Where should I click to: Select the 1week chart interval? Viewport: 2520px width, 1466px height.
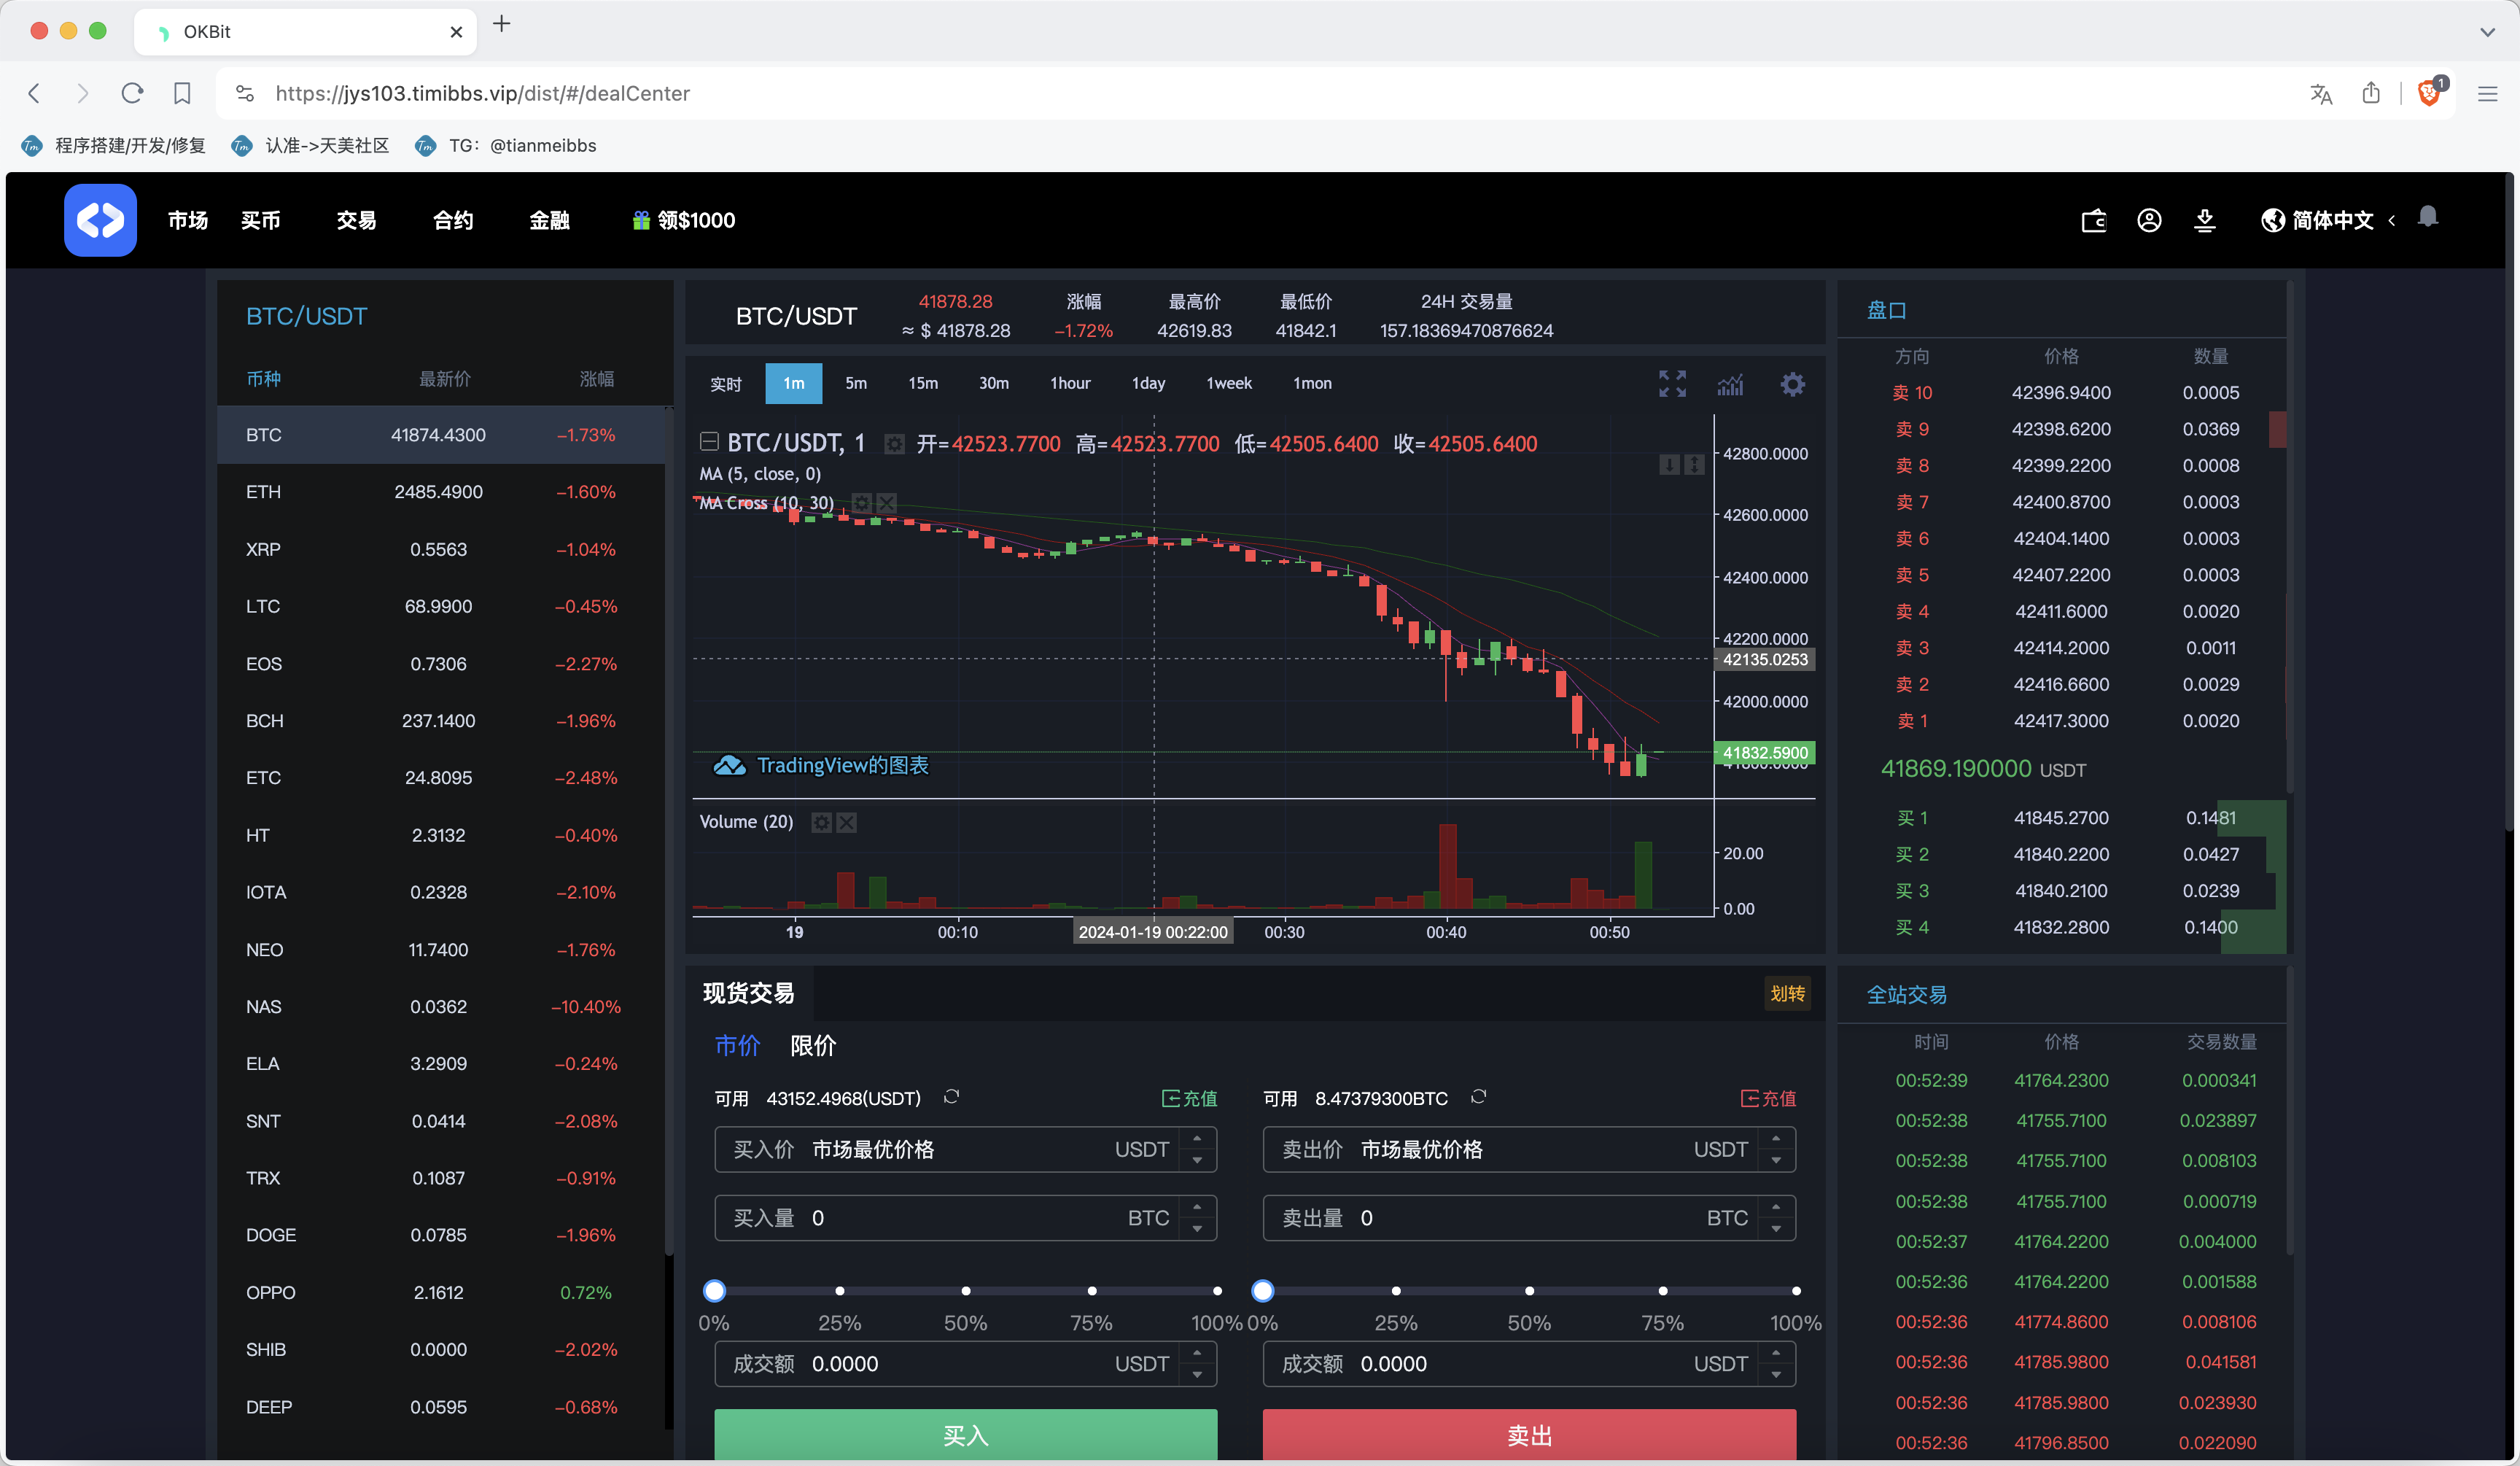1229,384
